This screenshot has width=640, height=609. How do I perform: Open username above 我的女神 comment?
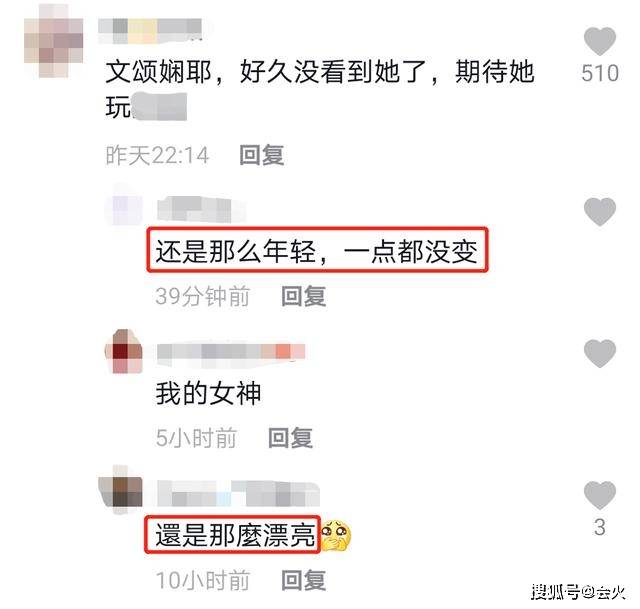231,352
